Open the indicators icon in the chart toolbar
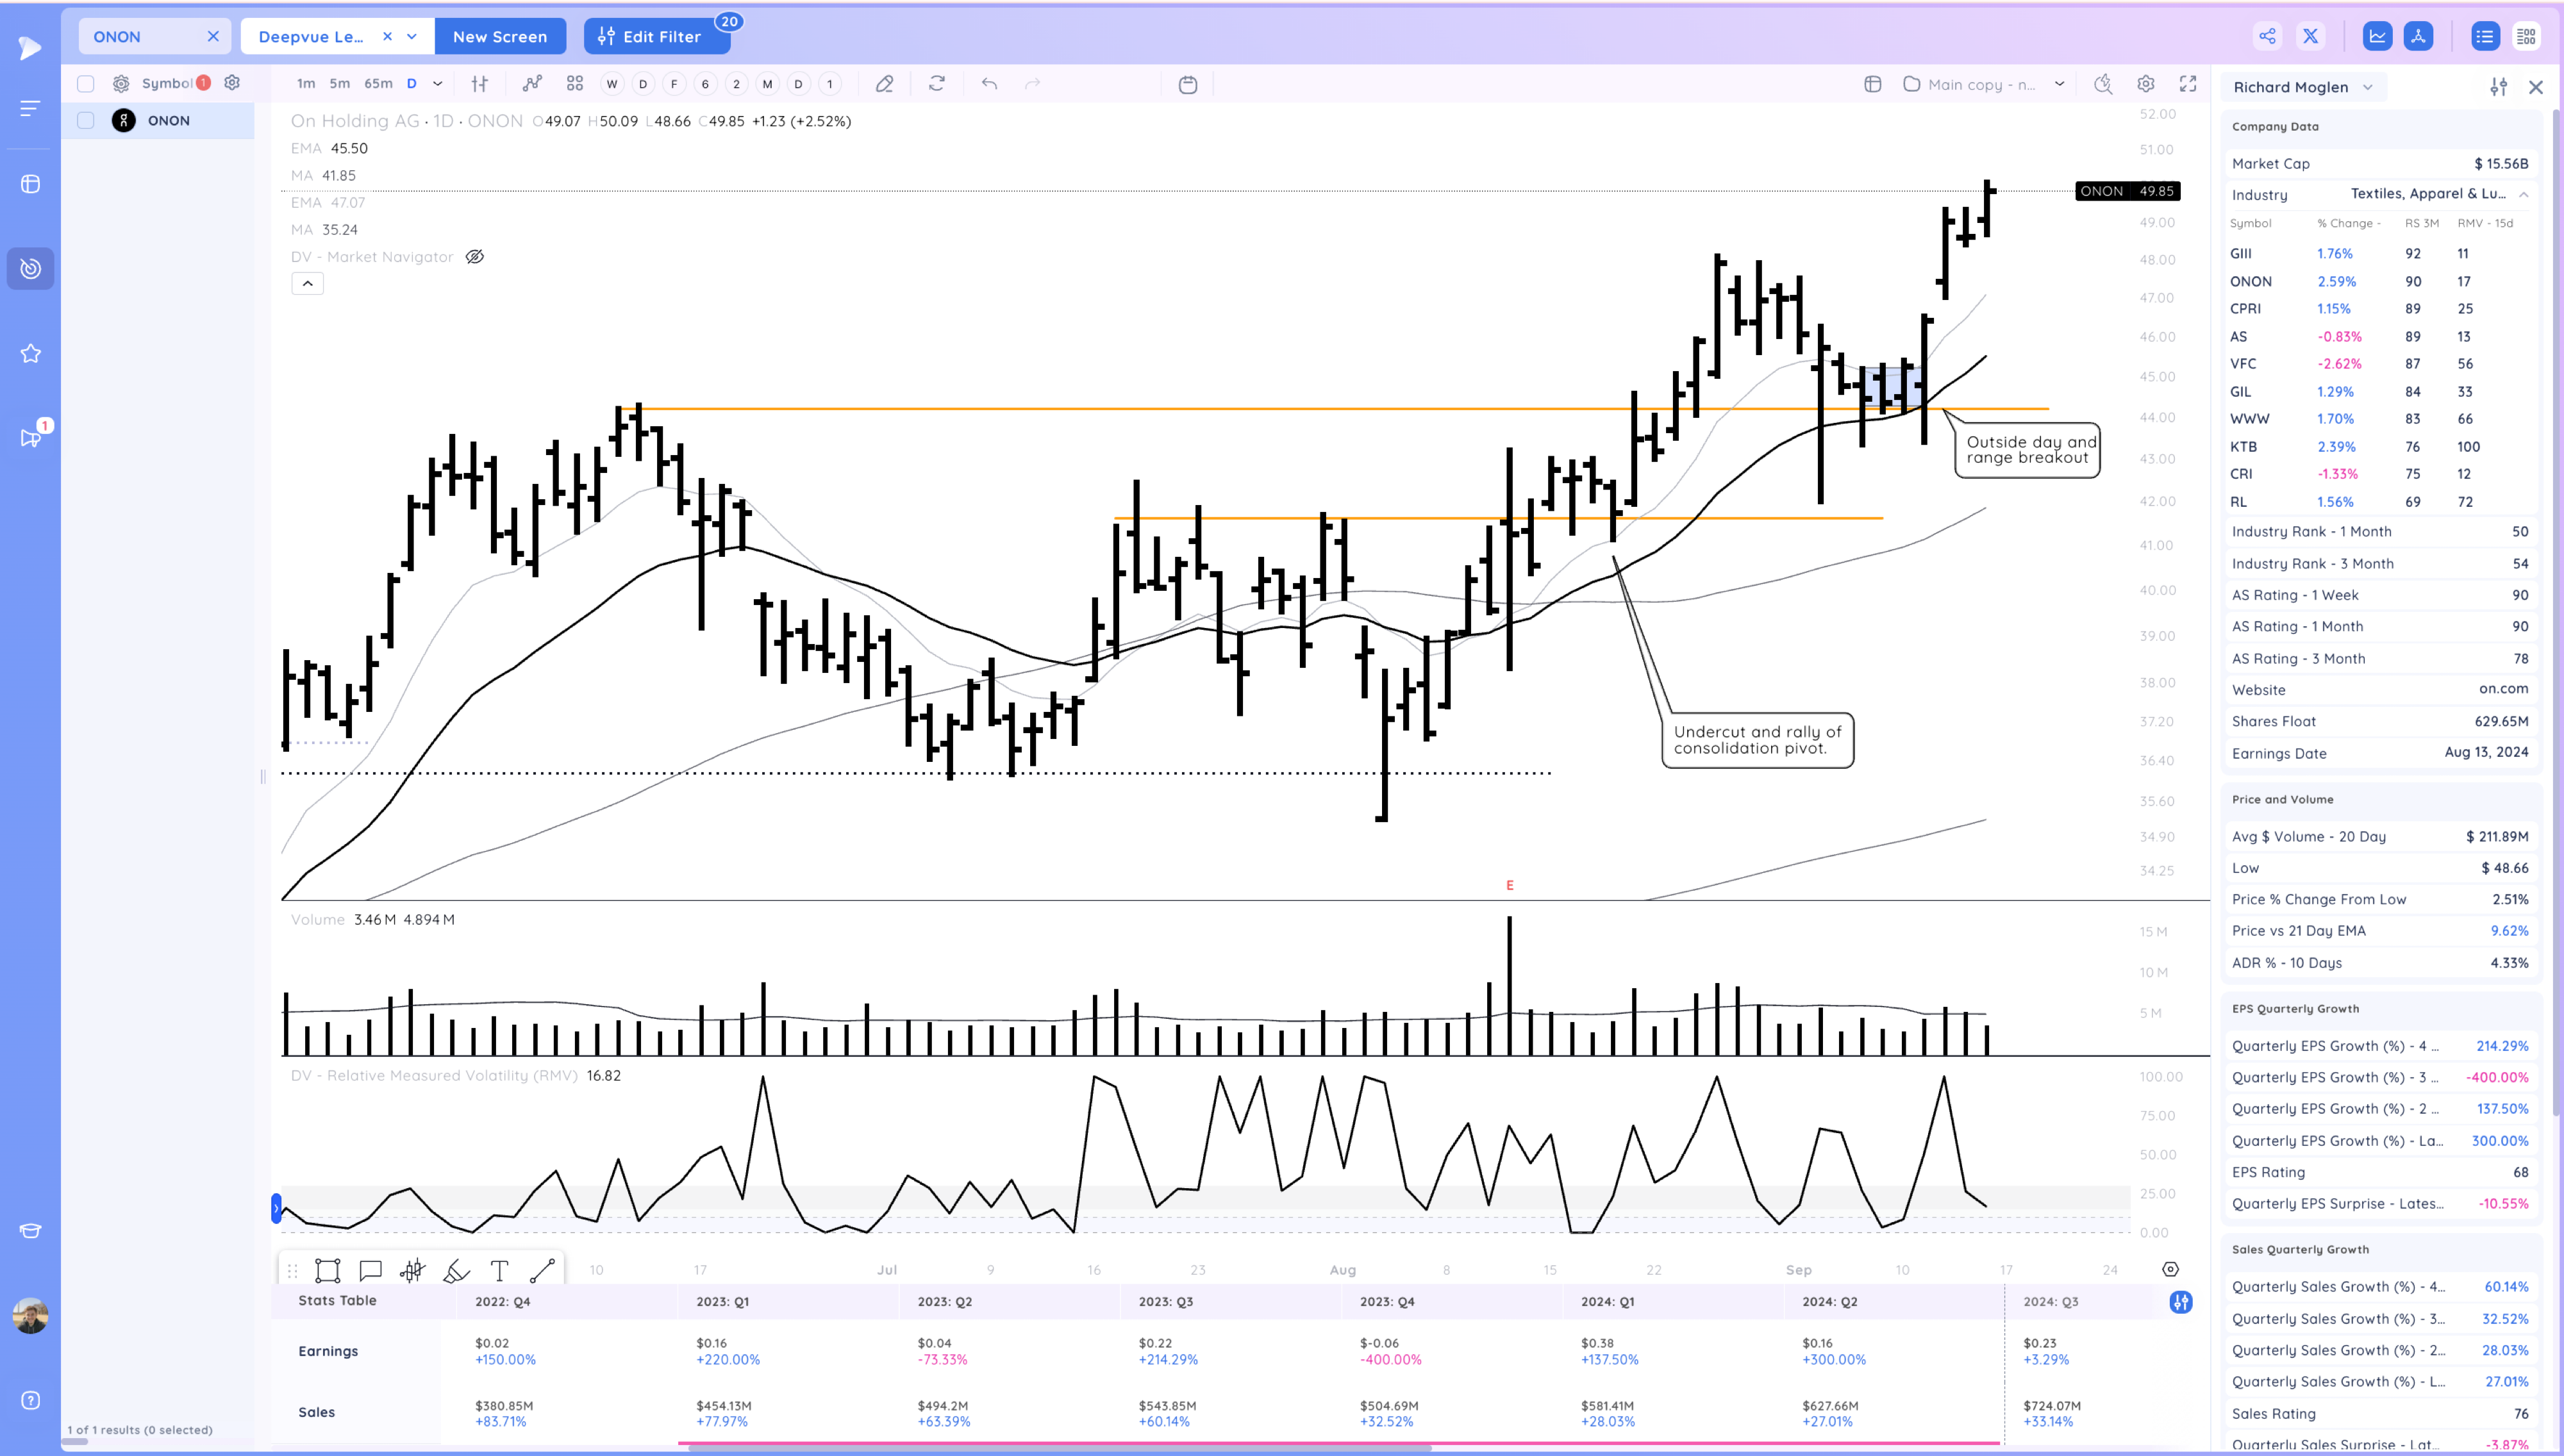Screen dimensions: 2564x1456 pos(532,84)
